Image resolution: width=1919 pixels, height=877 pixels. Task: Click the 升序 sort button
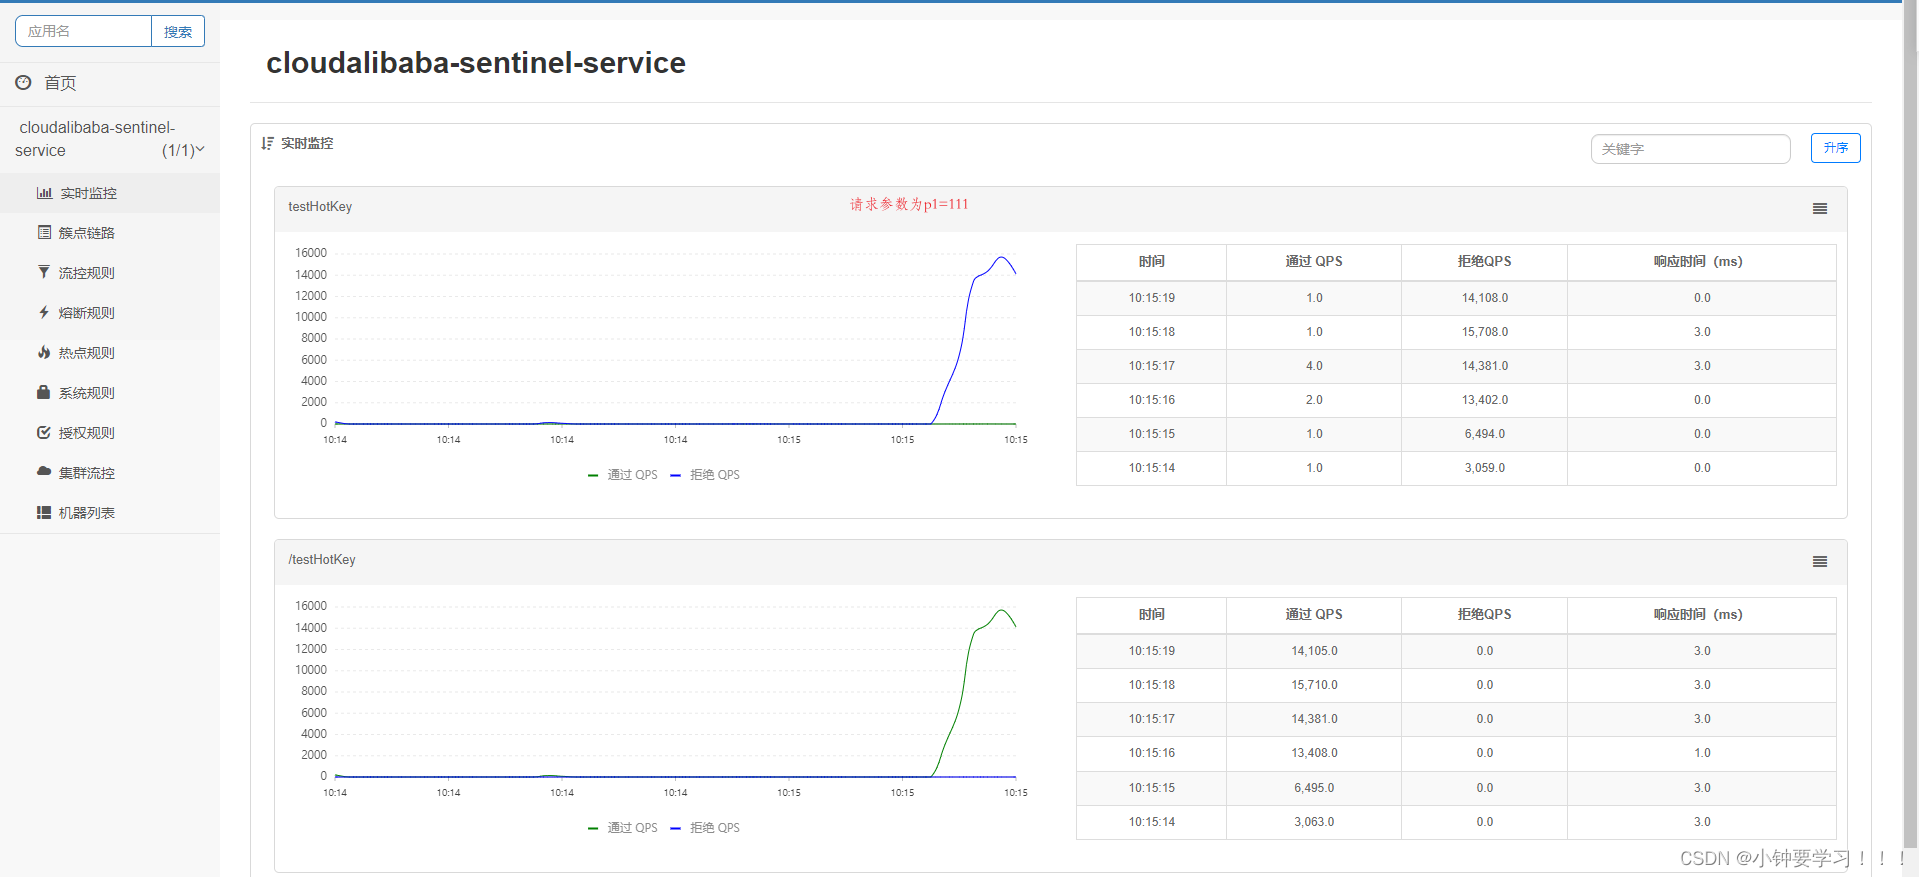[1836, 148]
